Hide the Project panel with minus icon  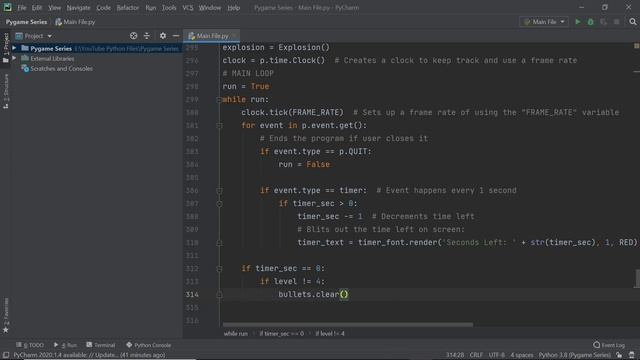point(176,36)
